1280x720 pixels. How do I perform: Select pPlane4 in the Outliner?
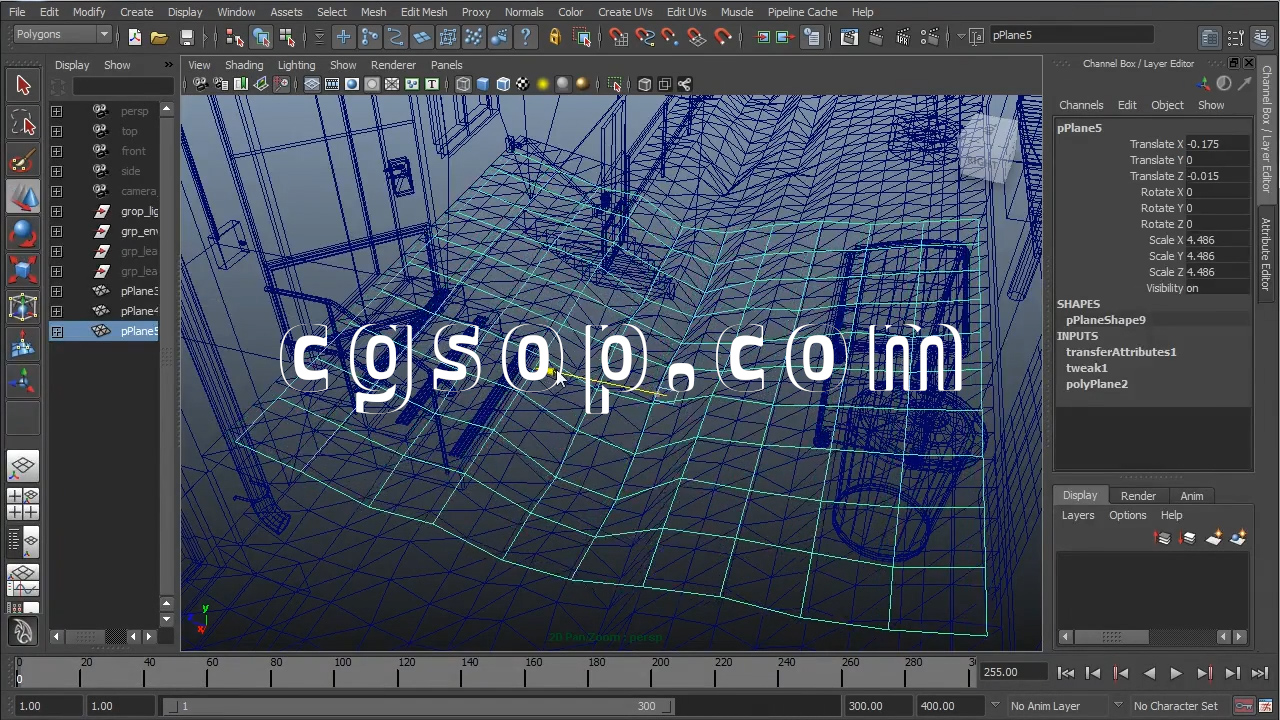pos(139,311)
